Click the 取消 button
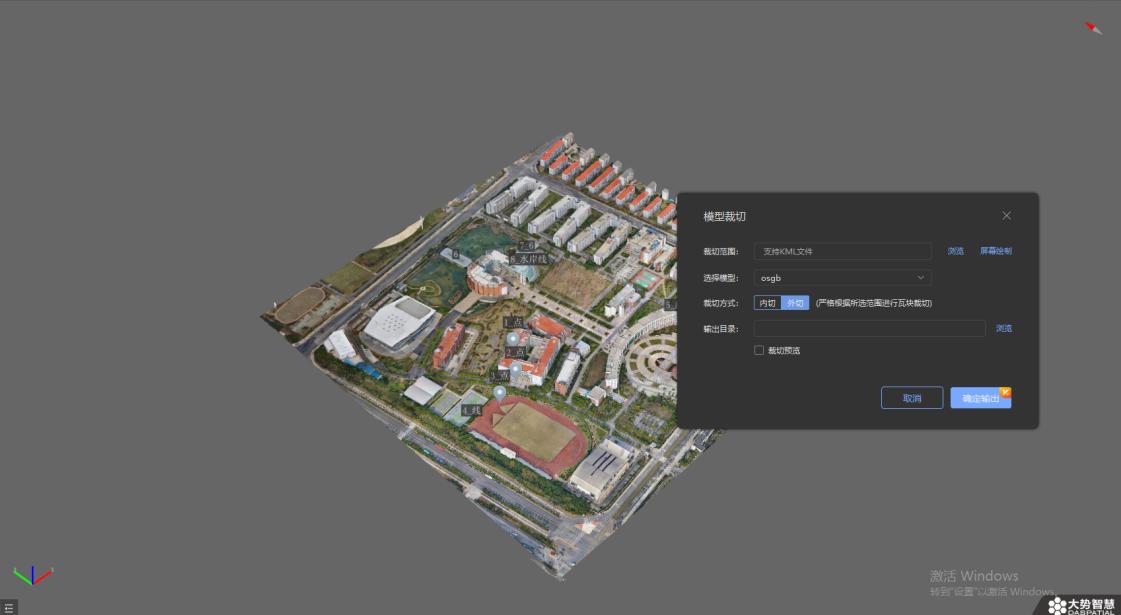This screenshot has width=1121, height=615. [x=912, y=398]
